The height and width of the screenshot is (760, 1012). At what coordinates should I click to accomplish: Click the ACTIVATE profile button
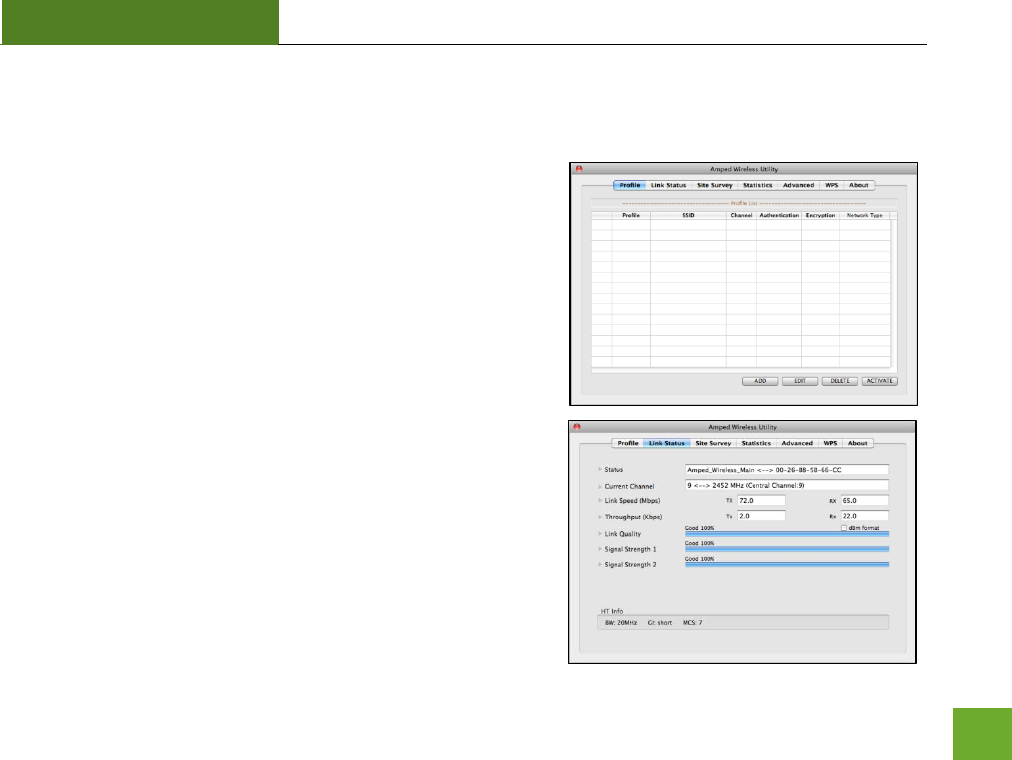(x=880, y=381)
